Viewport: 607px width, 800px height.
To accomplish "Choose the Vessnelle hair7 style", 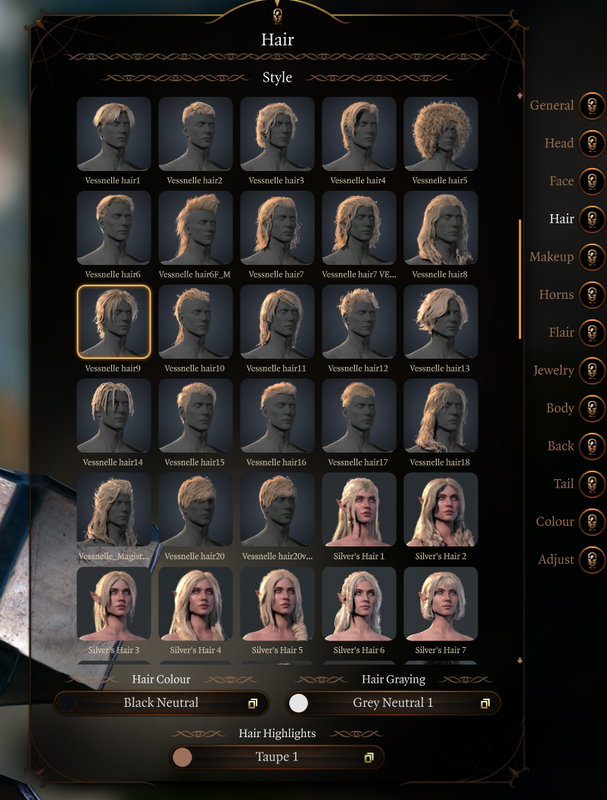I will coord(277,228).
